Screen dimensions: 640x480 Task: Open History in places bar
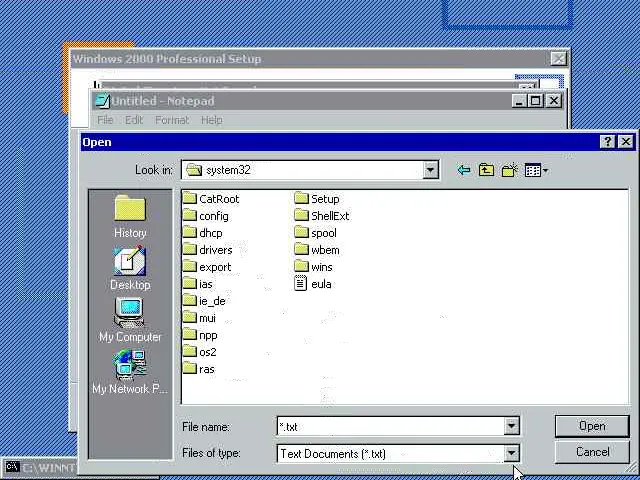tap(130, 216)
